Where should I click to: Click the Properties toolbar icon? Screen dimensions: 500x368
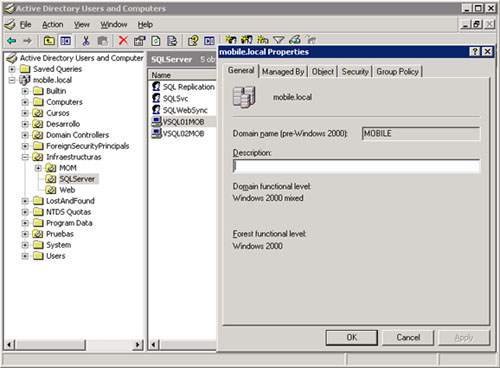pyautogui.click(x=140, y=41)
